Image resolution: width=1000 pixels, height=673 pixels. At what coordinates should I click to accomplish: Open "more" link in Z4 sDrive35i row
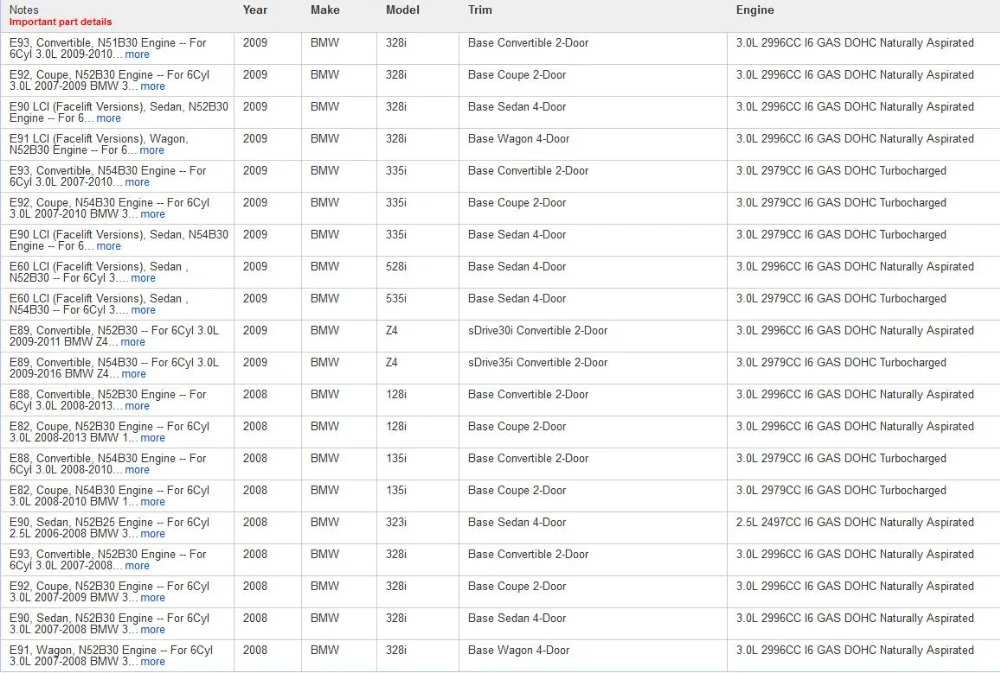coord(133,374)
